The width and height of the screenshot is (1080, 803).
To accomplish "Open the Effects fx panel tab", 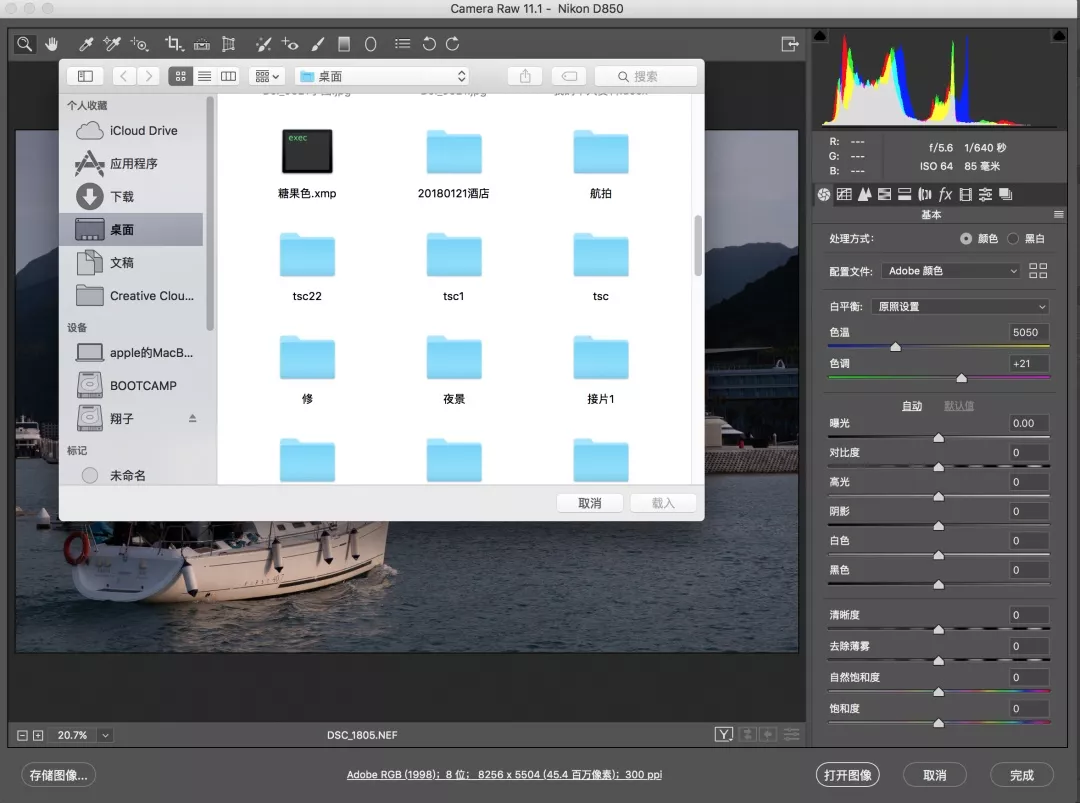I will point(945,194).
